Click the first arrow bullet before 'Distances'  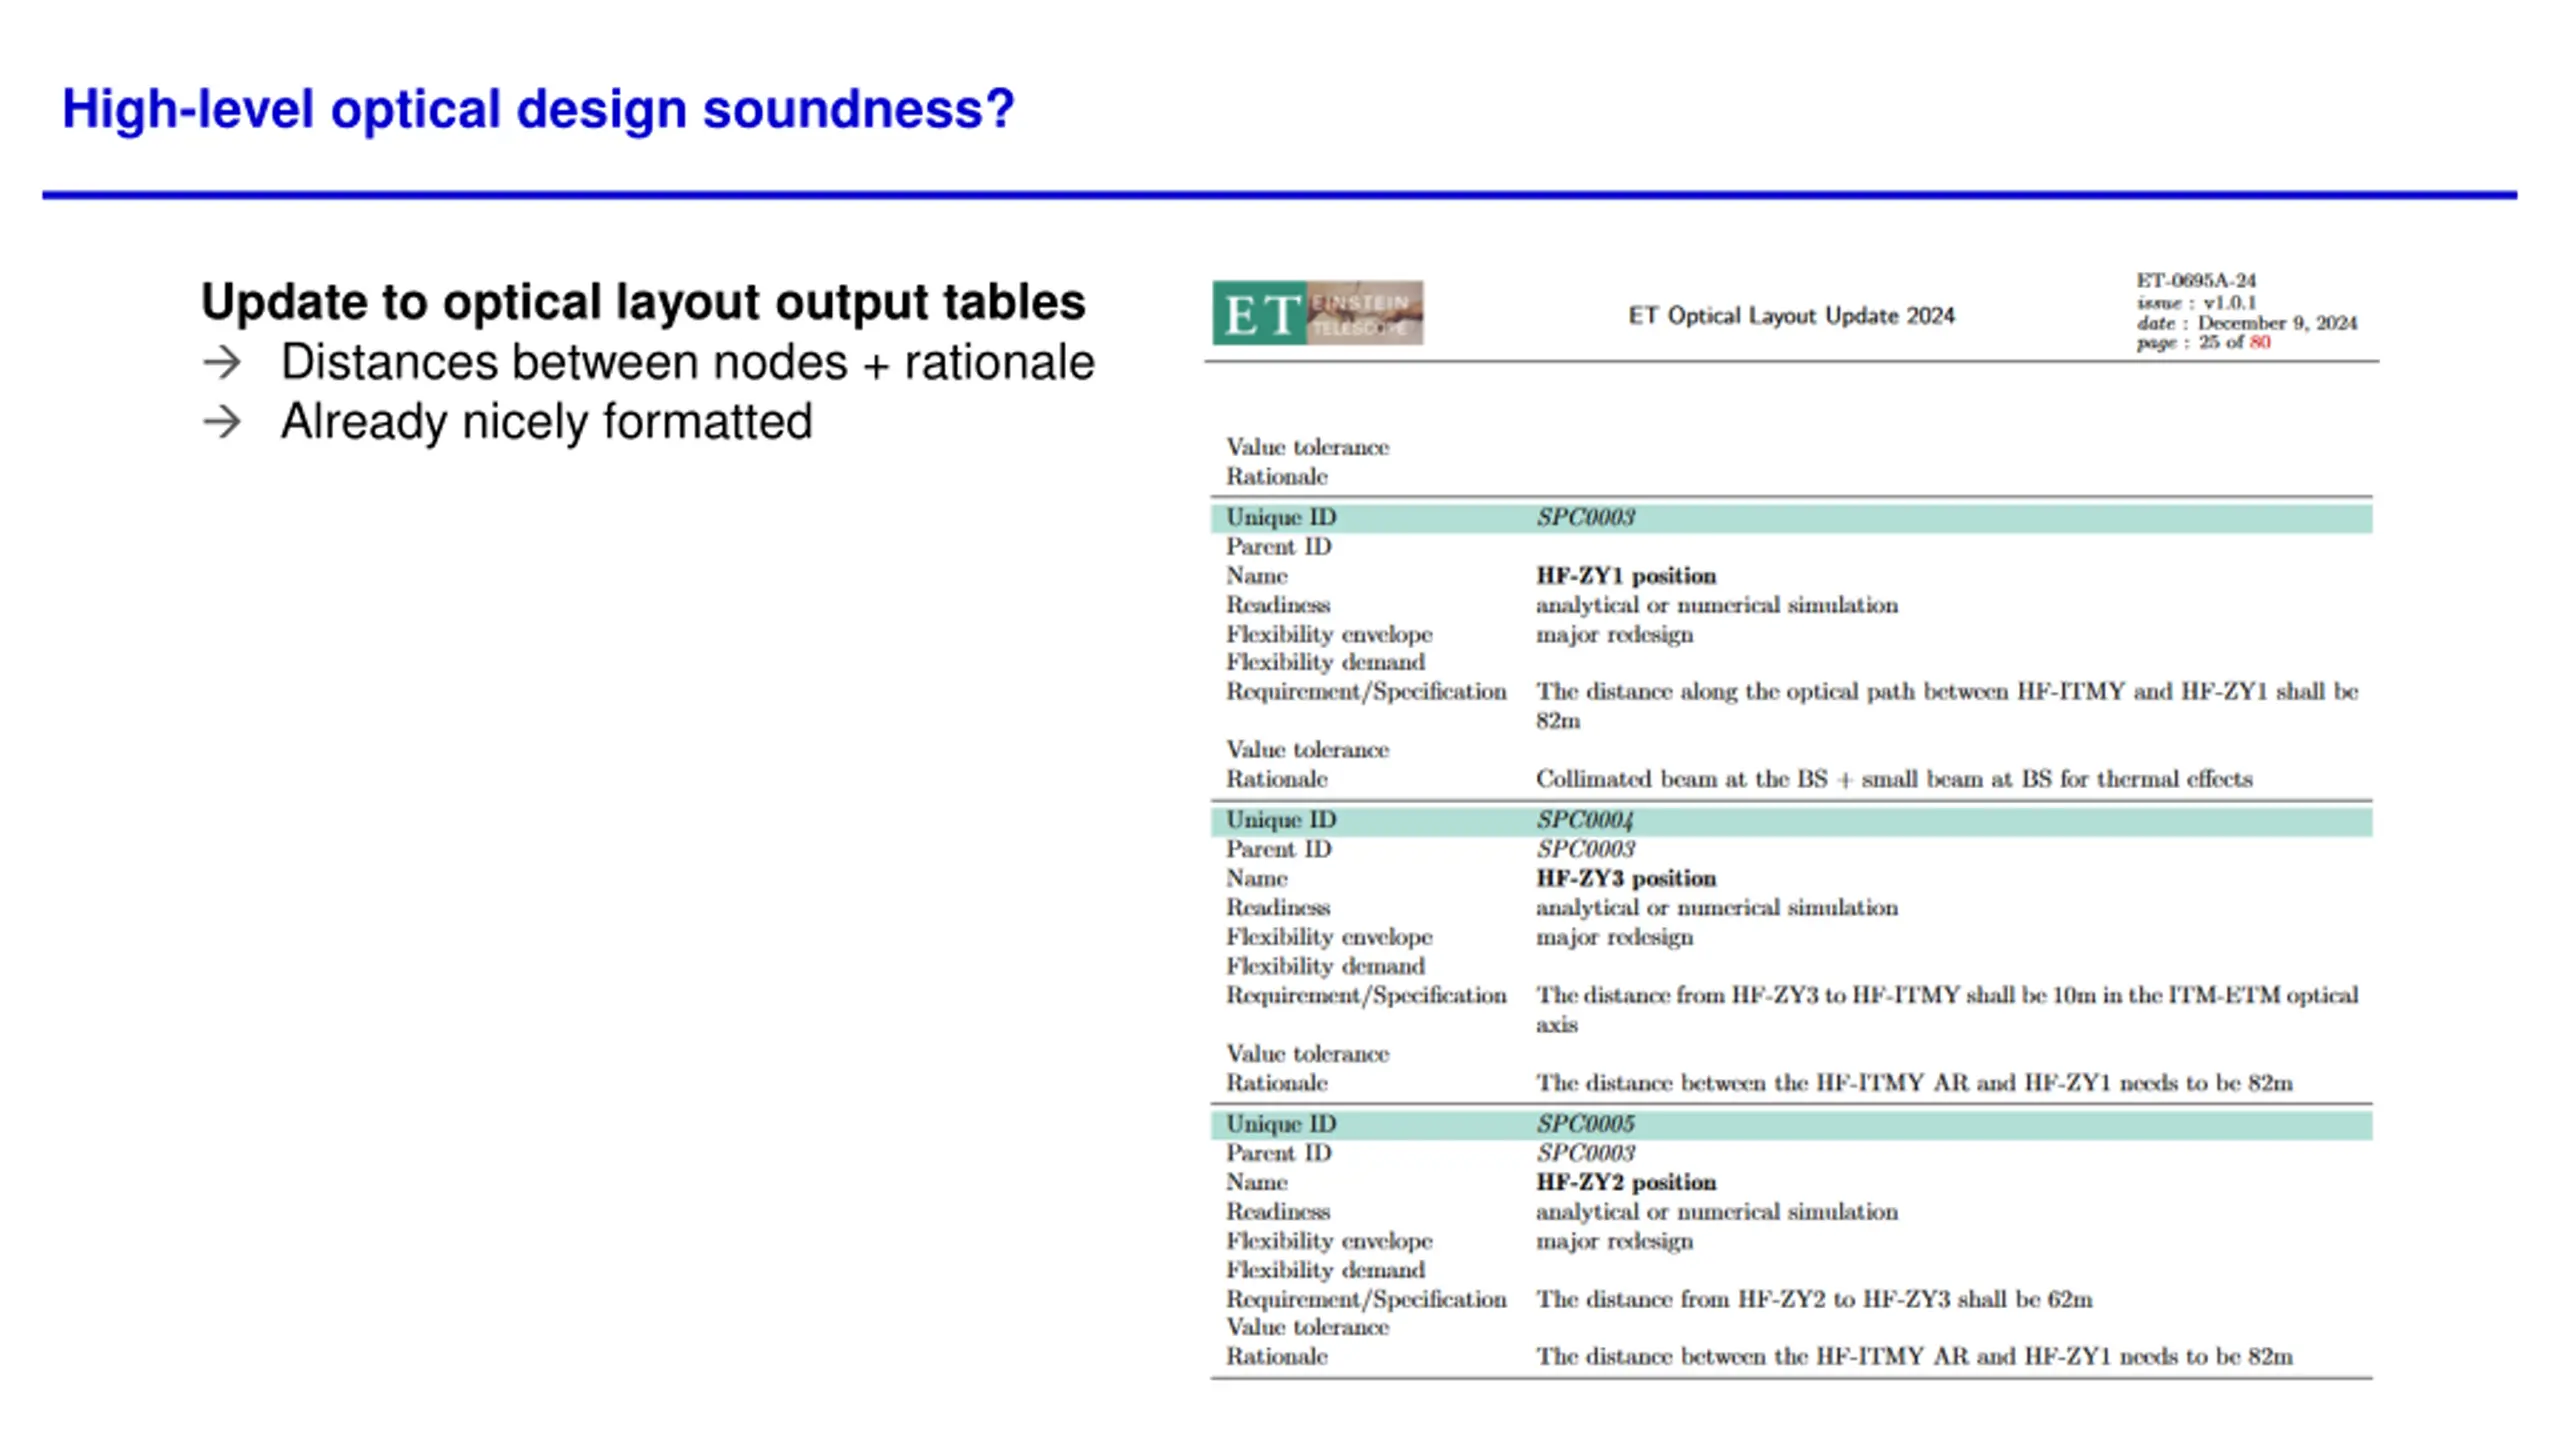(x=222, y=363)
